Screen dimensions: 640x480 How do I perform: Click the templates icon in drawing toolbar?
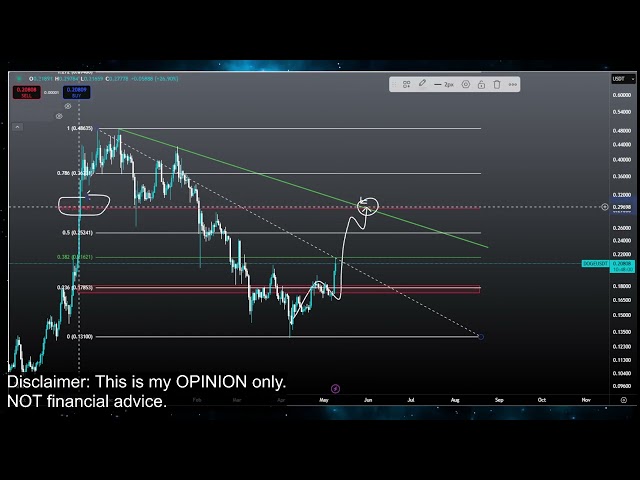point(406,84)
